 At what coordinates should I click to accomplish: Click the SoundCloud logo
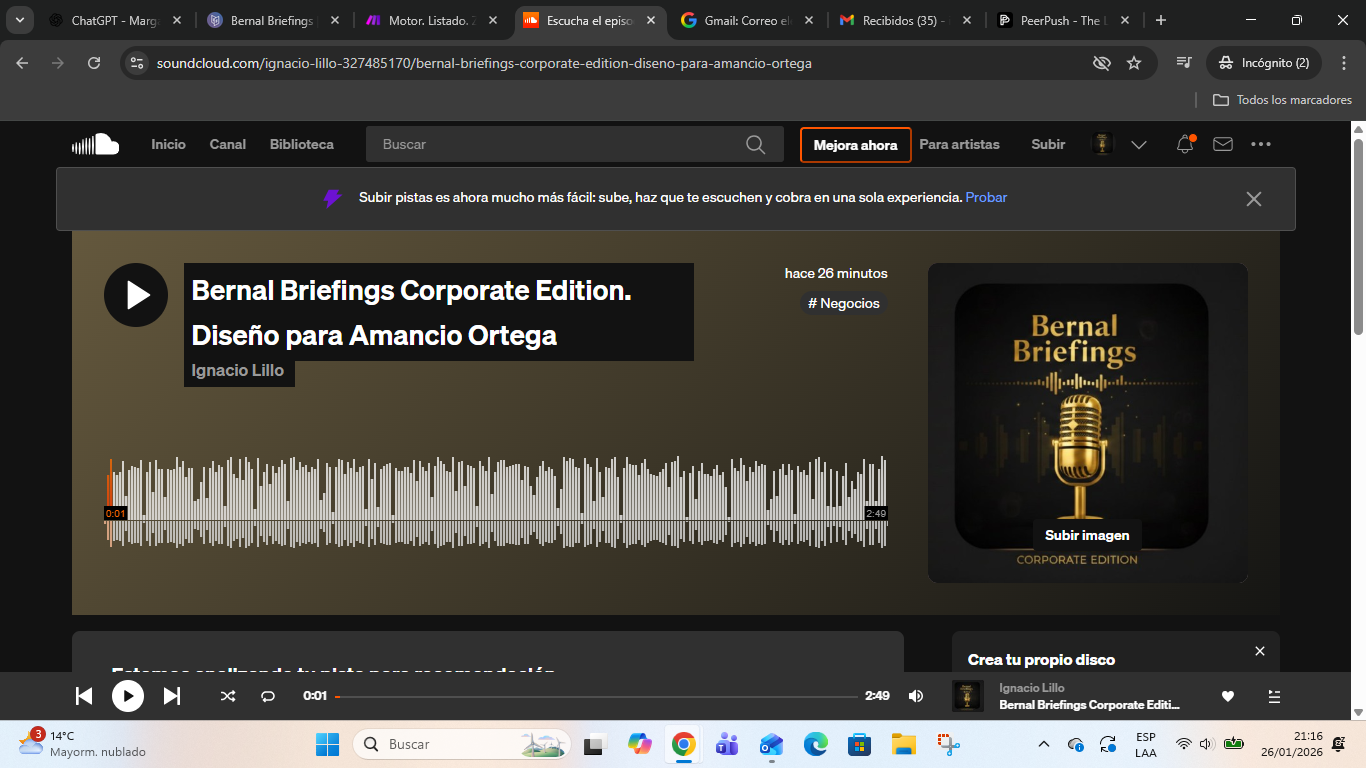[95, 143]
